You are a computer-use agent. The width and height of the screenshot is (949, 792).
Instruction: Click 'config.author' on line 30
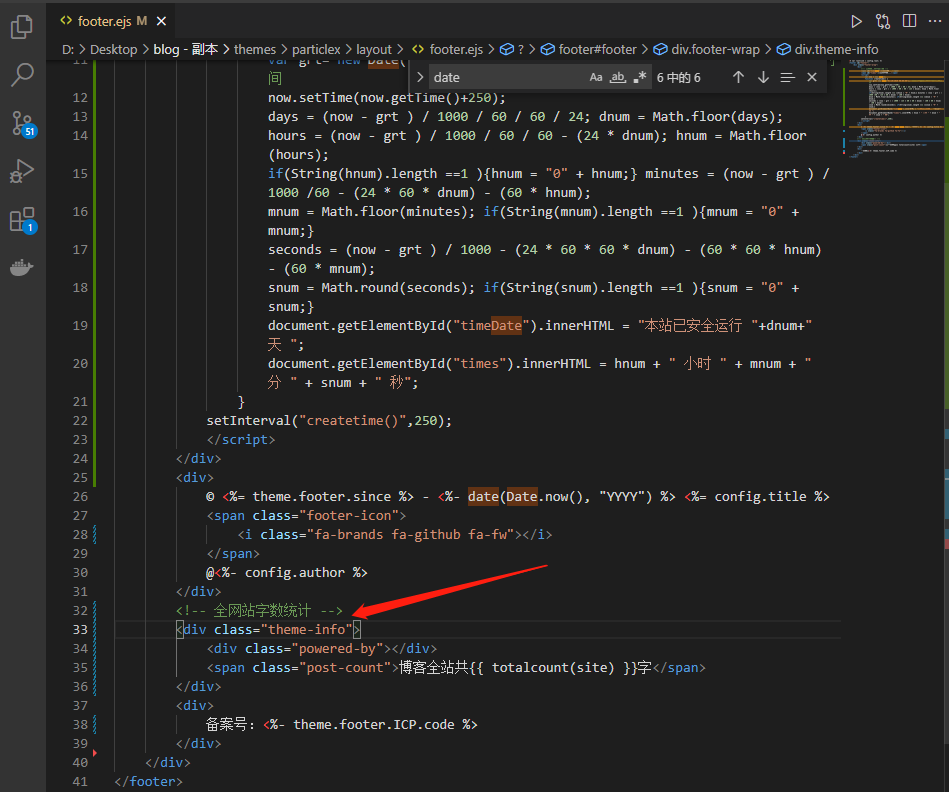point(295,572)
